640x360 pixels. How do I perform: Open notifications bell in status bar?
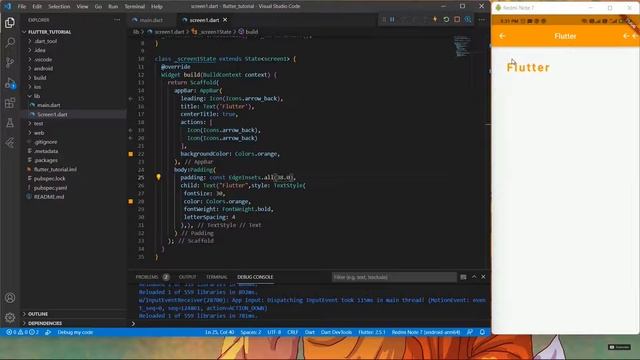(x=482, y=332)
